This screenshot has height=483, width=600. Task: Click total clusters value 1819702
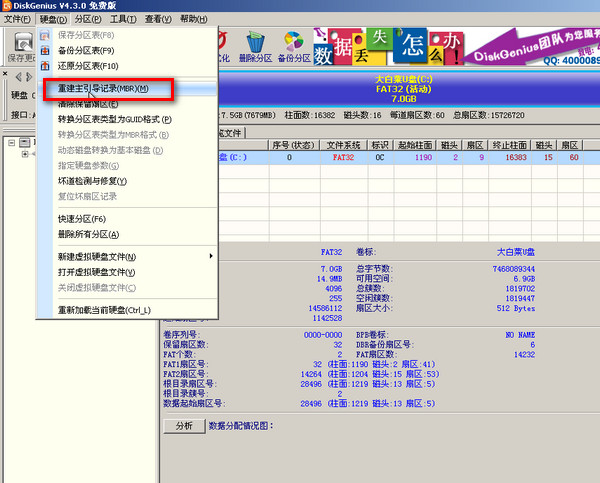(520, 289)
